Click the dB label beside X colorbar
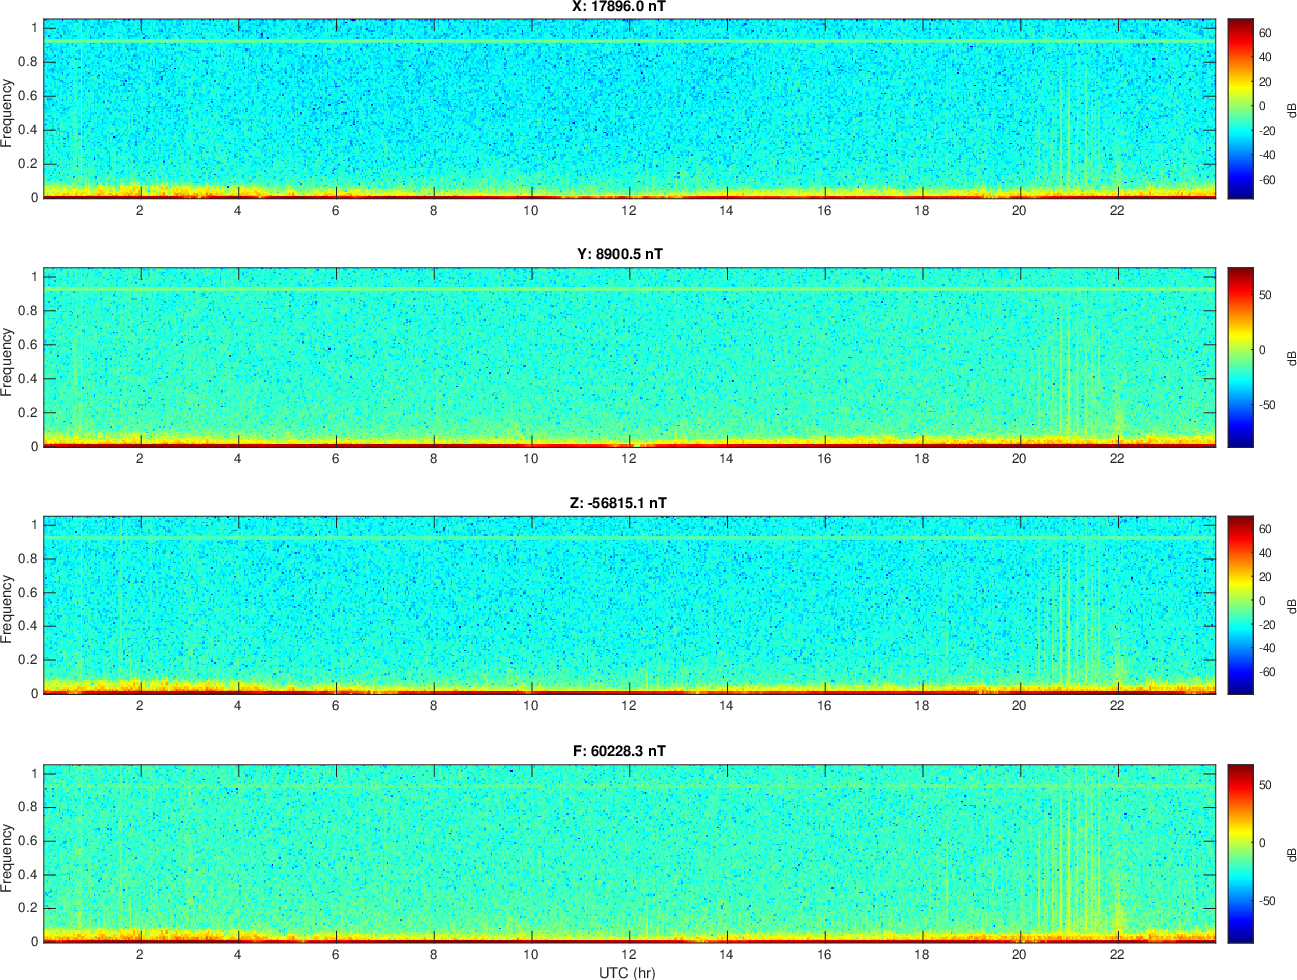Viewport: 1297px width, 980px height. 1290,109
